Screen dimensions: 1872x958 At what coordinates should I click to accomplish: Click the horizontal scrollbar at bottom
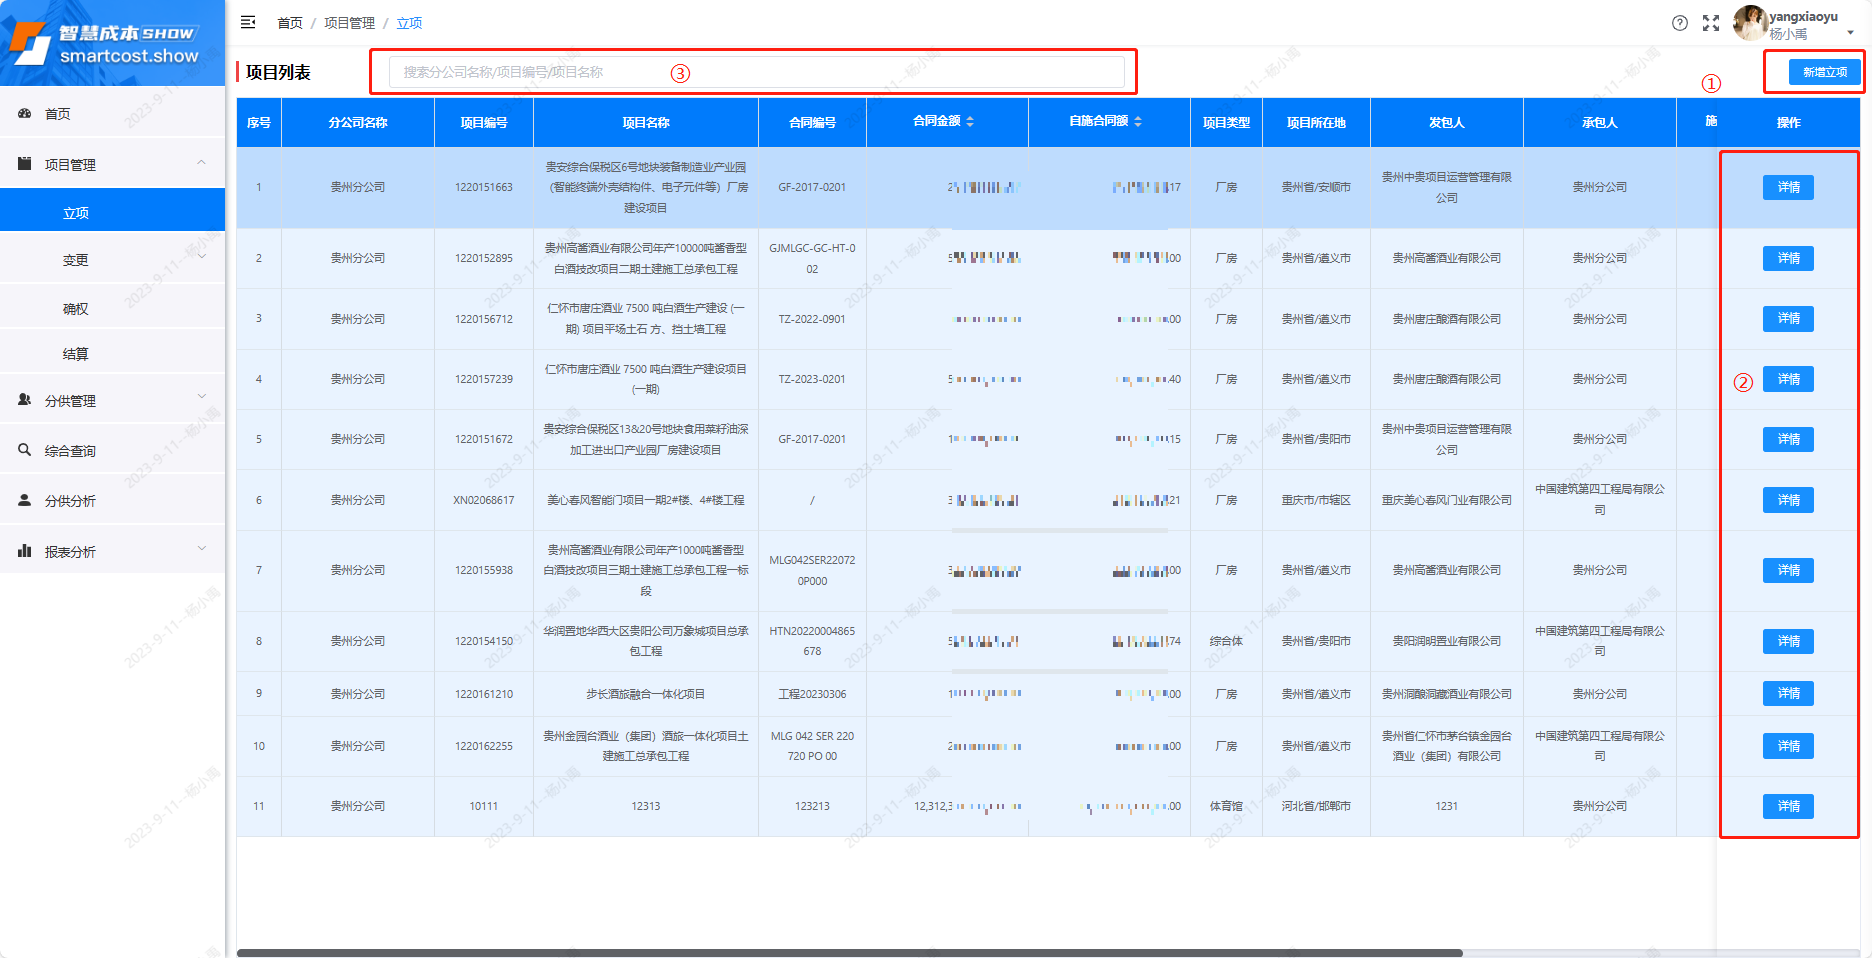(x=850, y=953)
